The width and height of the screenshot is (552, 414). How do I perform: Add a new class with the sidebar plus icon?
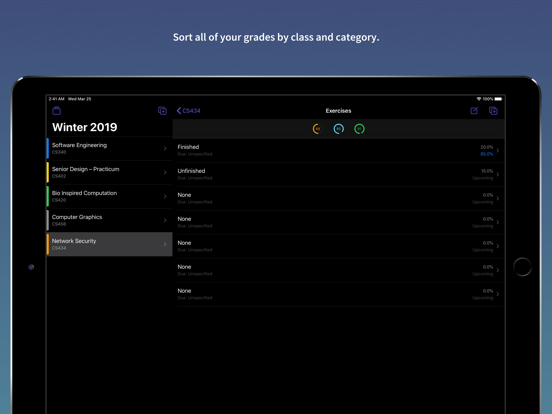click(x=162, y=111)
